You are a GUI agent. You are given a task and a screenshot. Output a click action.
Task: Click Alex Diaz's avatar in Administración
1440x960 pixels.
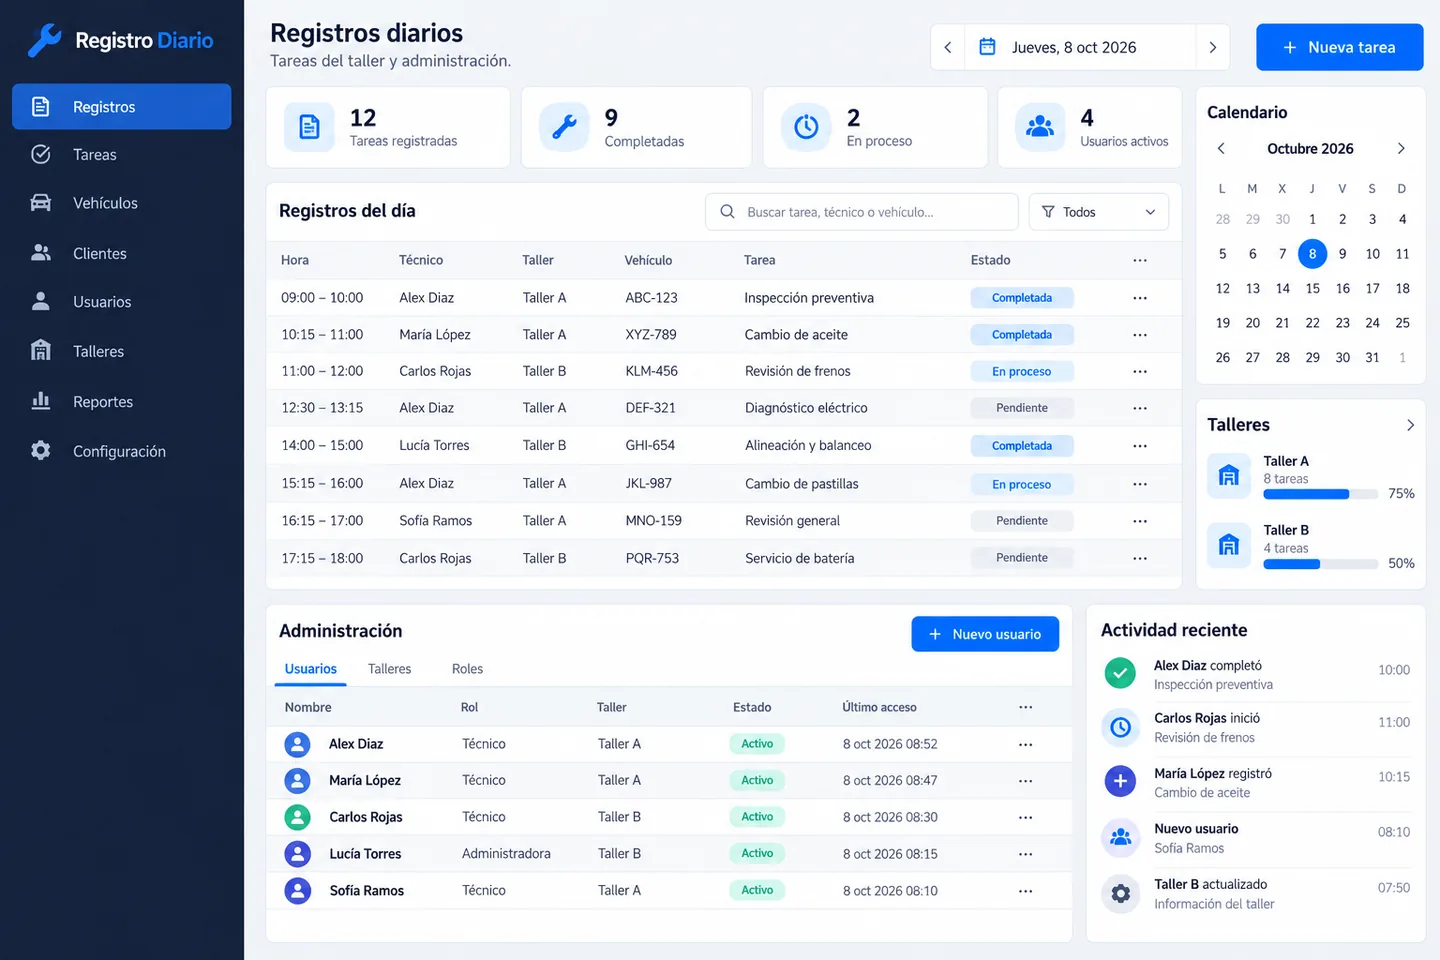pos(297,744)
